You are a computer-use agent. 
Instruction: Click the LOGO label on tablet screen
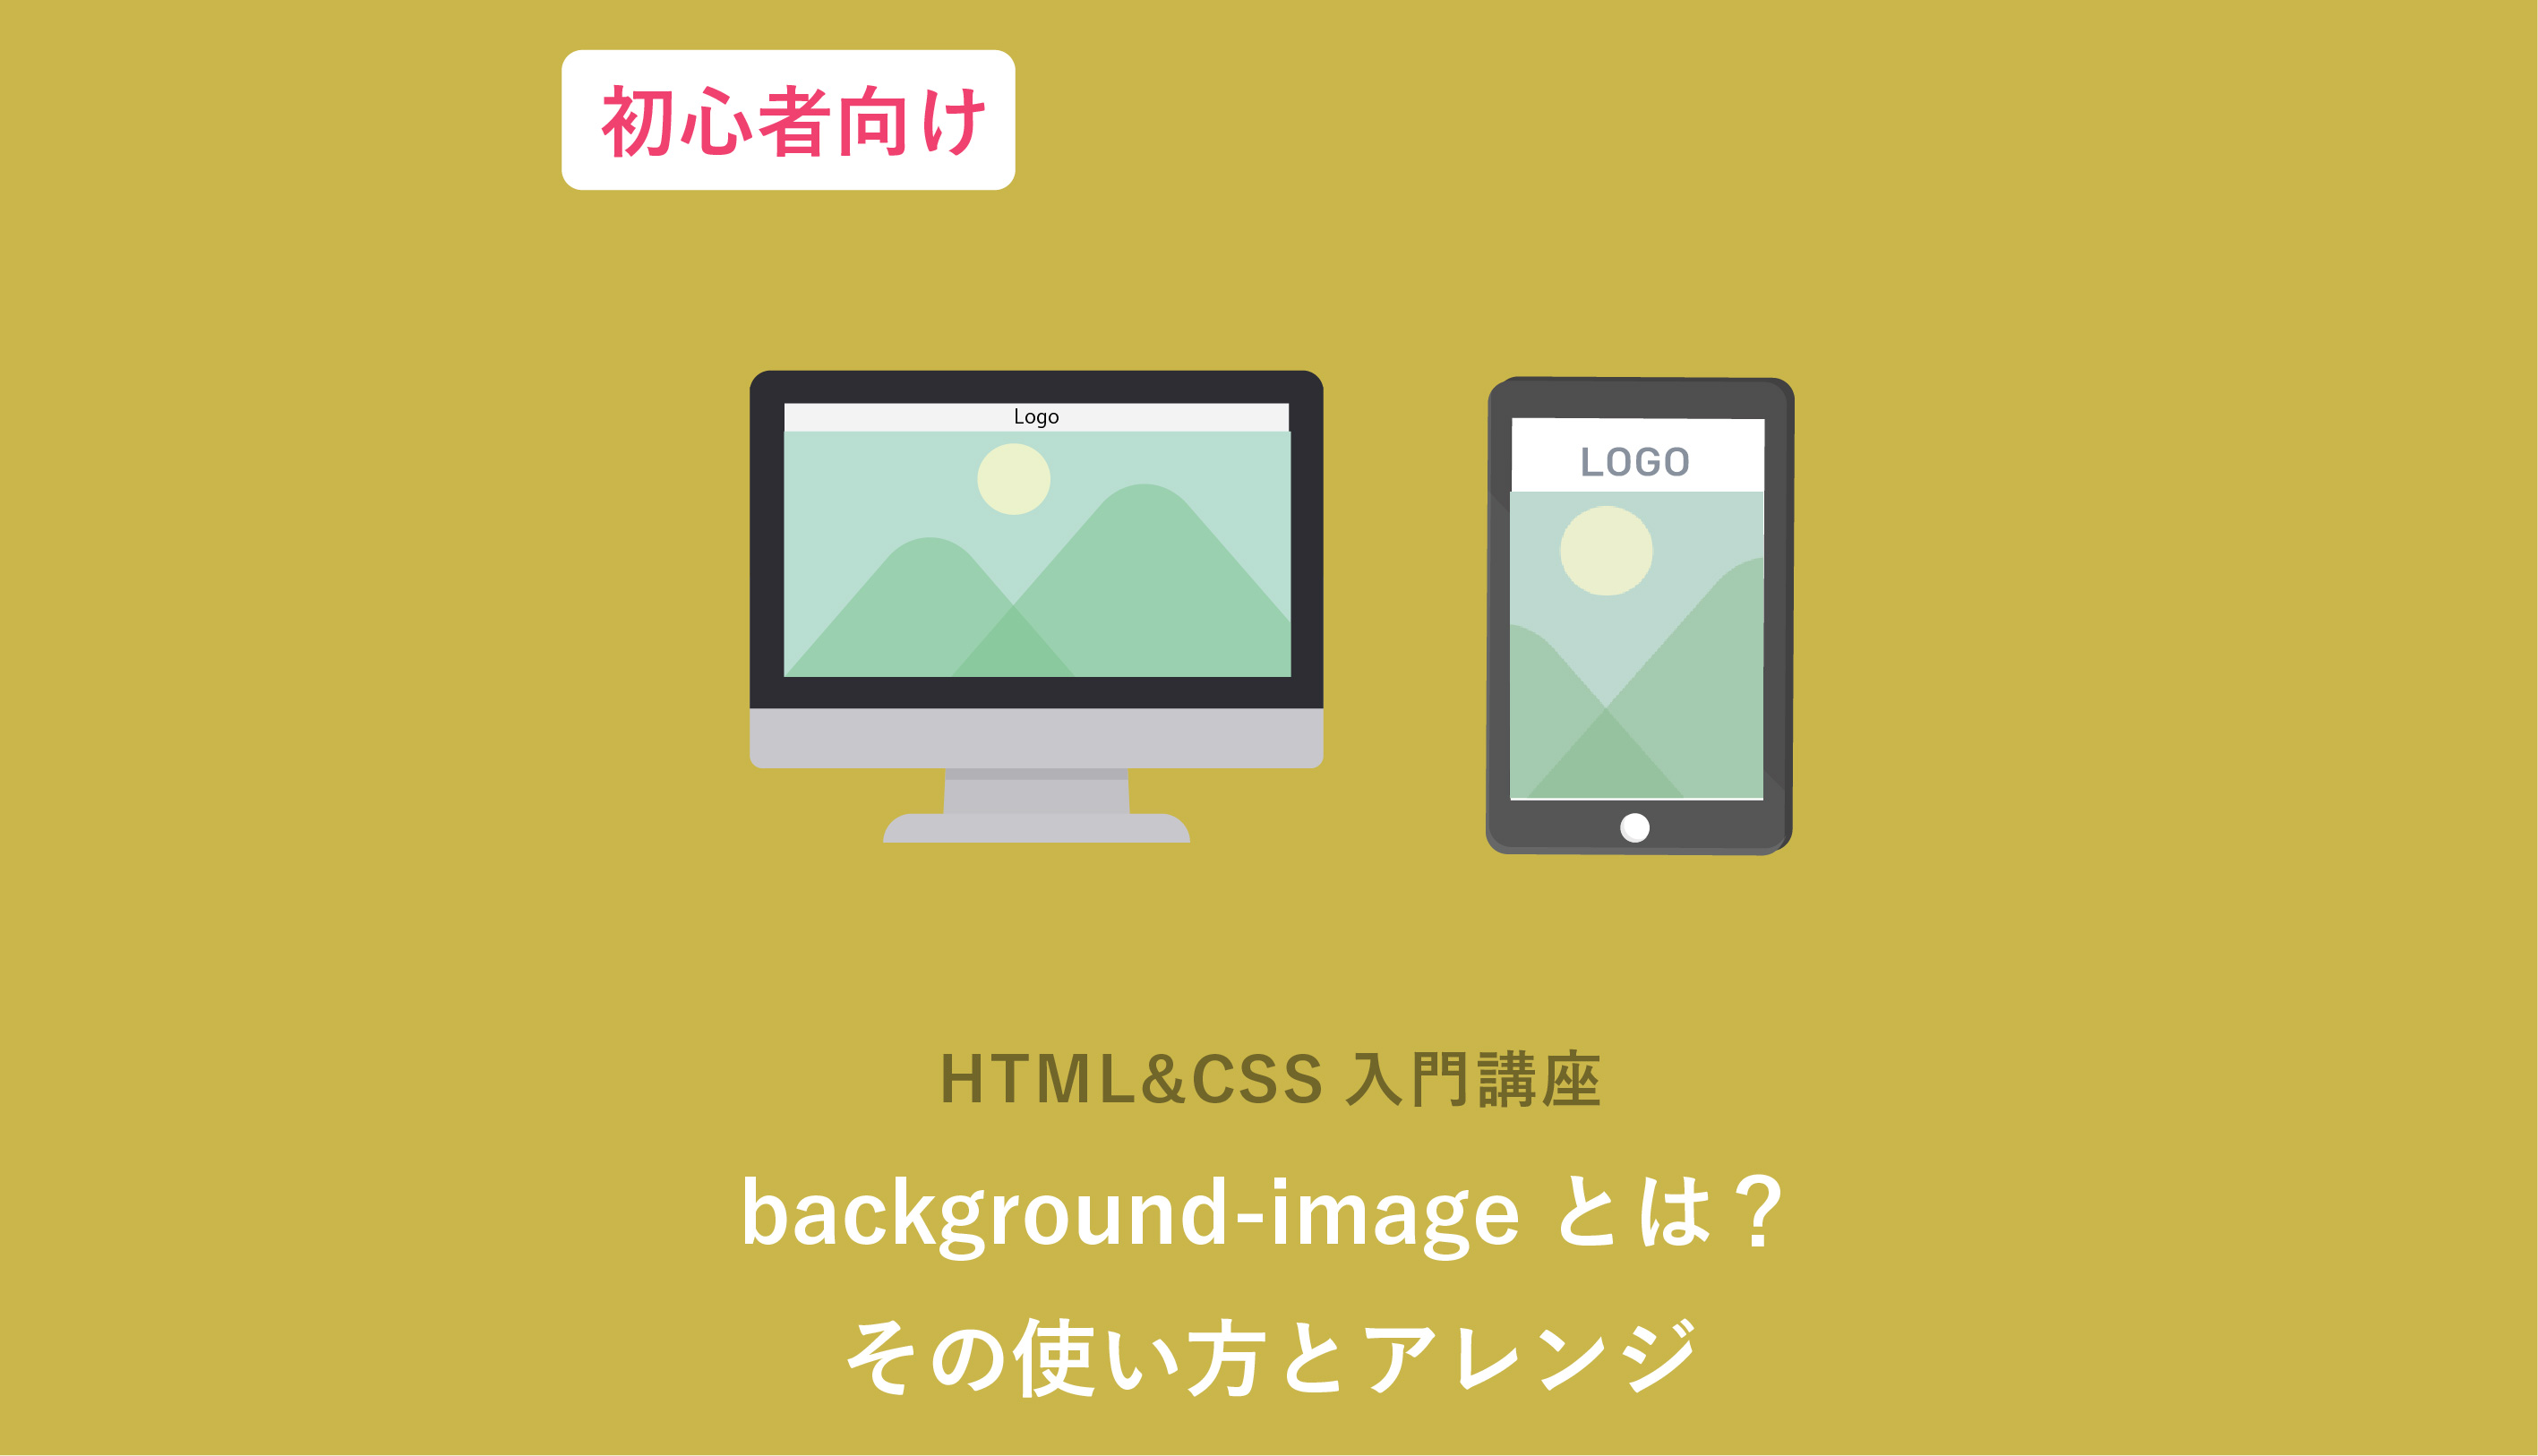point(1635,458)
